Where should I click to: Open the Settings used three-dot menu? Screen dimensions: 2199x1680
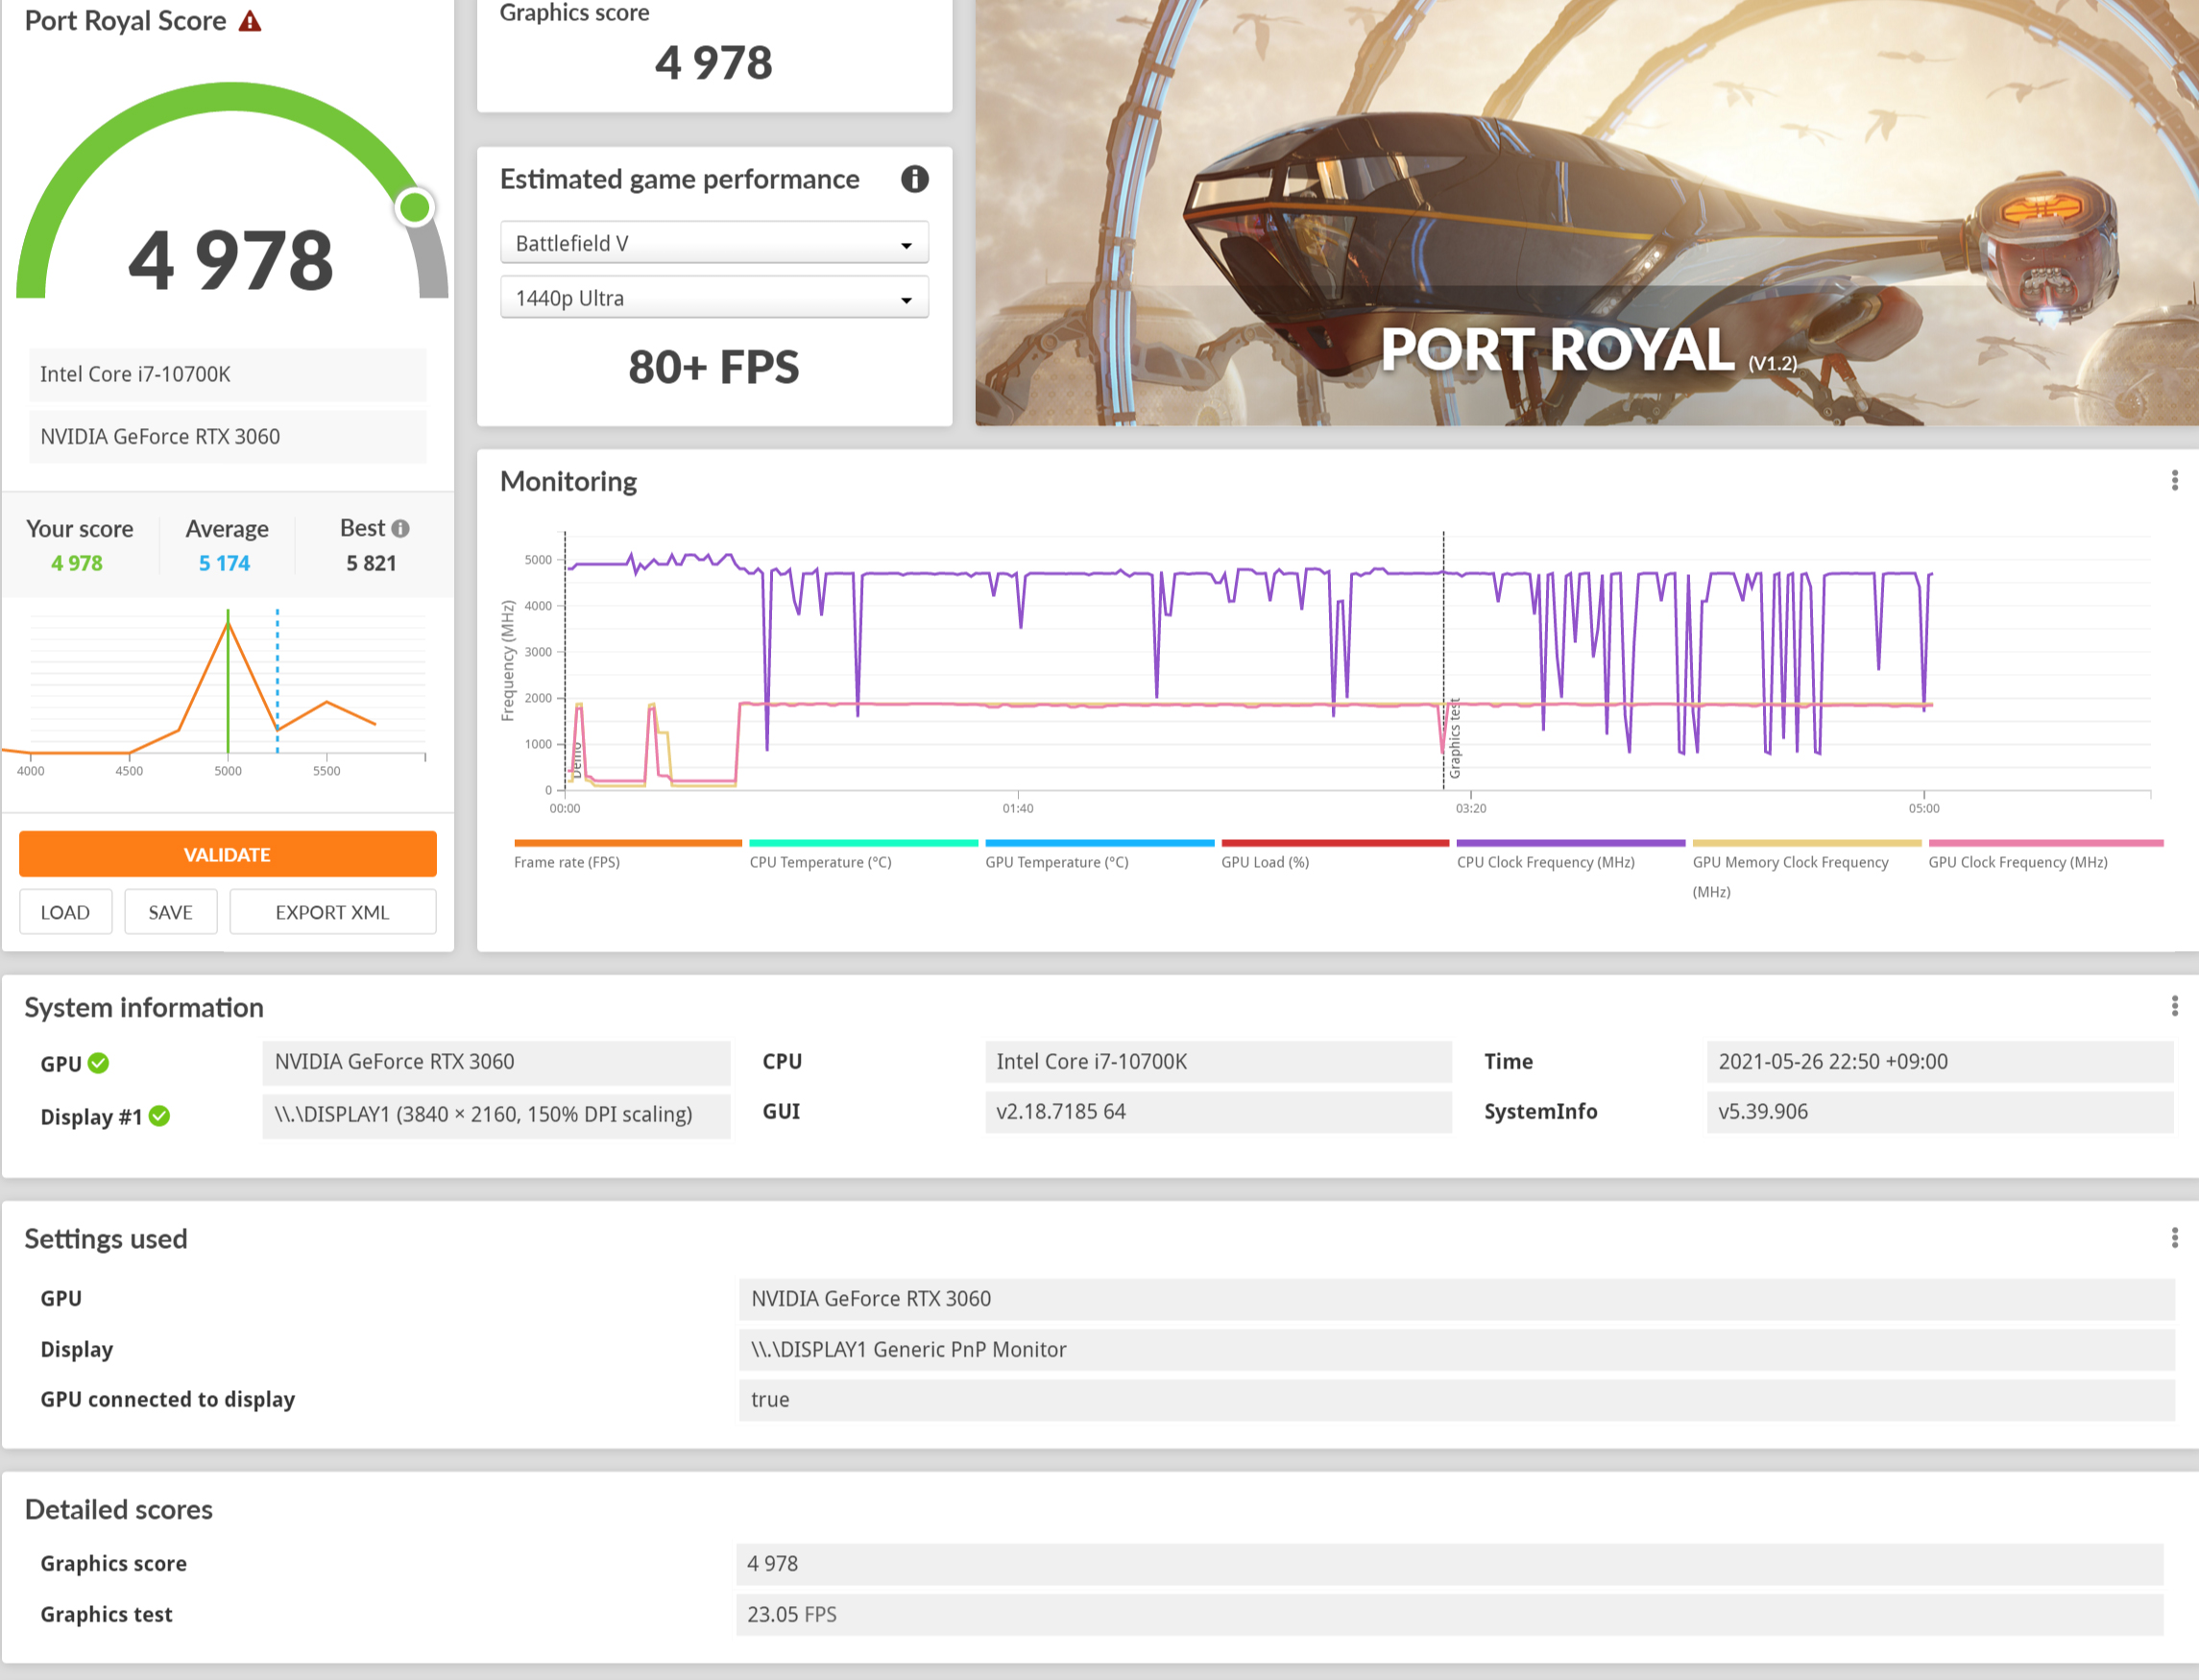coord(2174,1238)
